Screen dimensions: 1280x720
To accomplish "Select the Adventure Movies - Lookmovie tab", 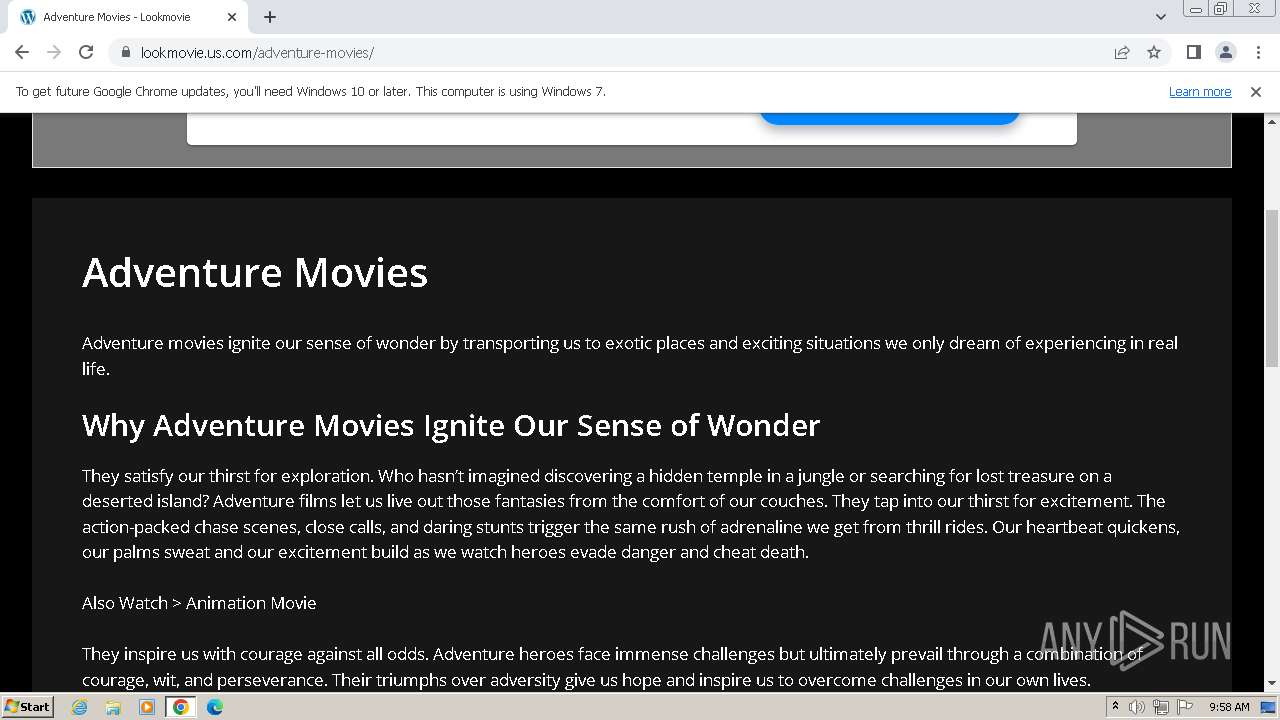I will point(127,17).
